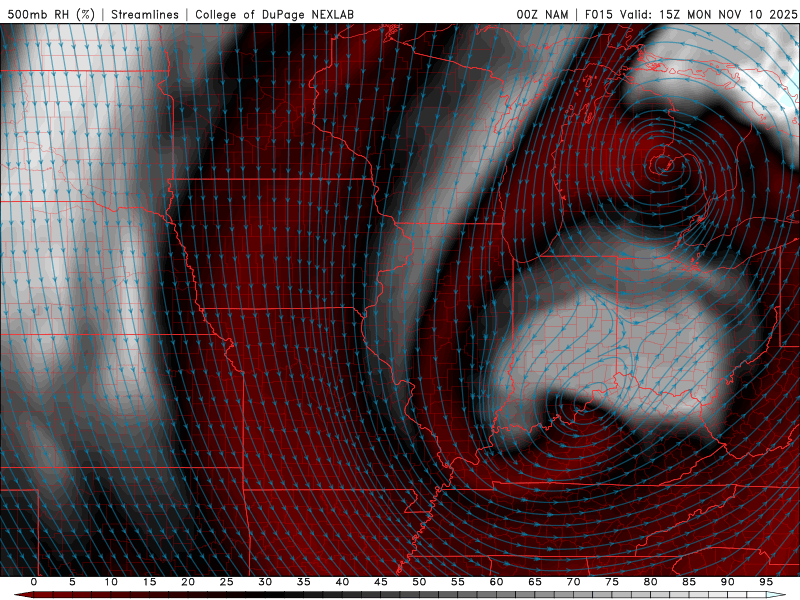Viewport: 800px width, 600px height.
Task: Click colorbar label '50'
Action: [419, 582]
